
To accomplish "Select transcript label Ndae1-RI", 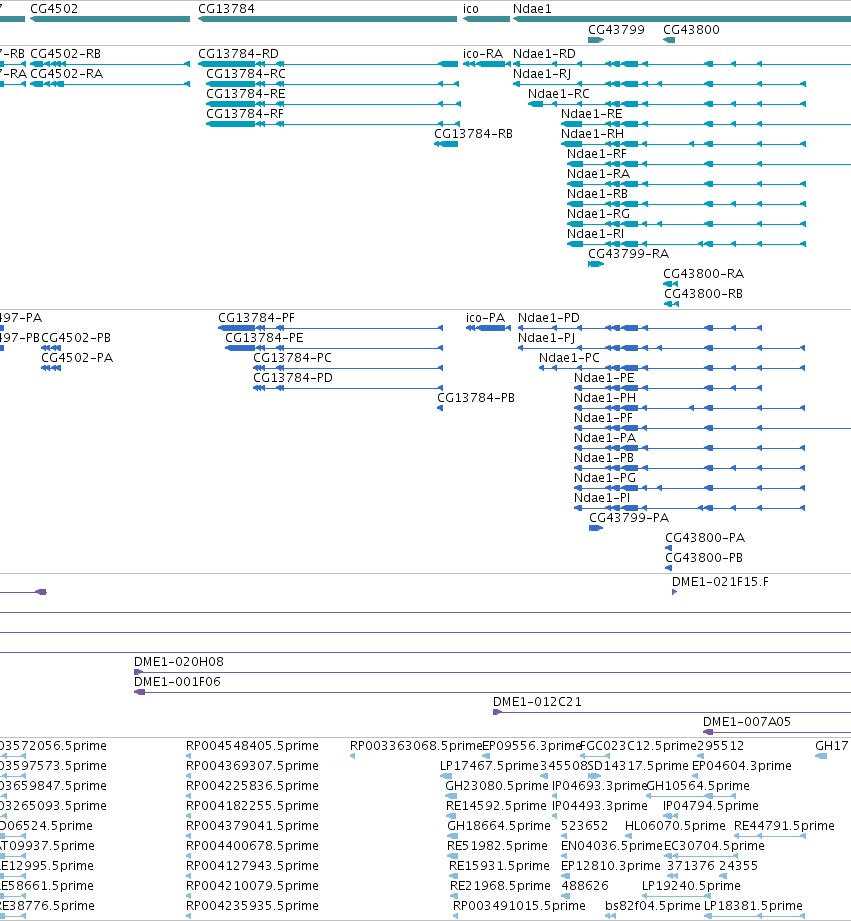I will tap(596, 233).
